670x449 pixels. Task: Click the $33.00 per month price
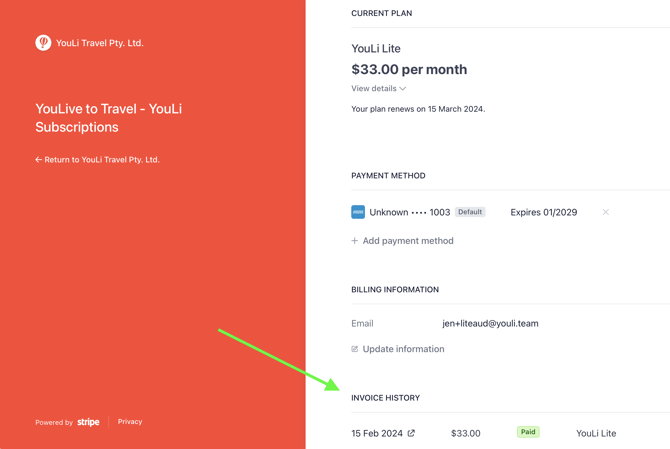(409, 69)
